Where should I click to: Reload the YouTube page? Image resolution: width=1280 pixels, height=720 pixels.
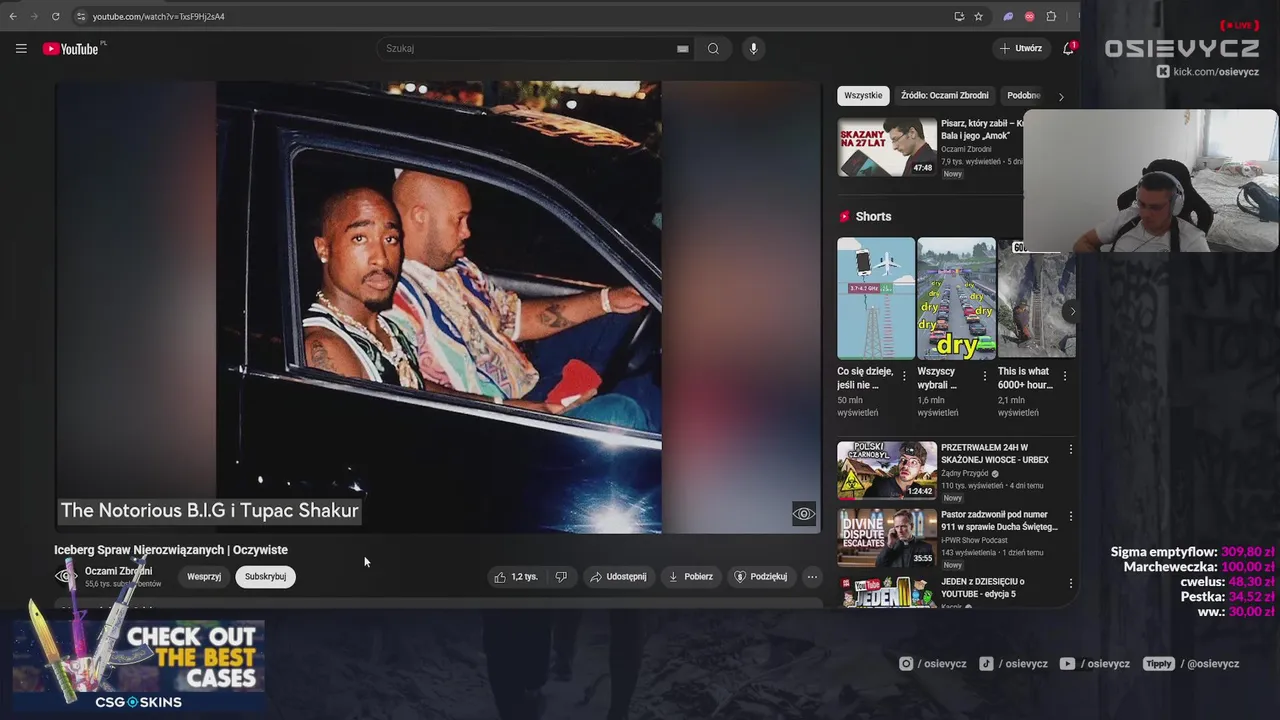pyautogui.click(x=55, y=16)
